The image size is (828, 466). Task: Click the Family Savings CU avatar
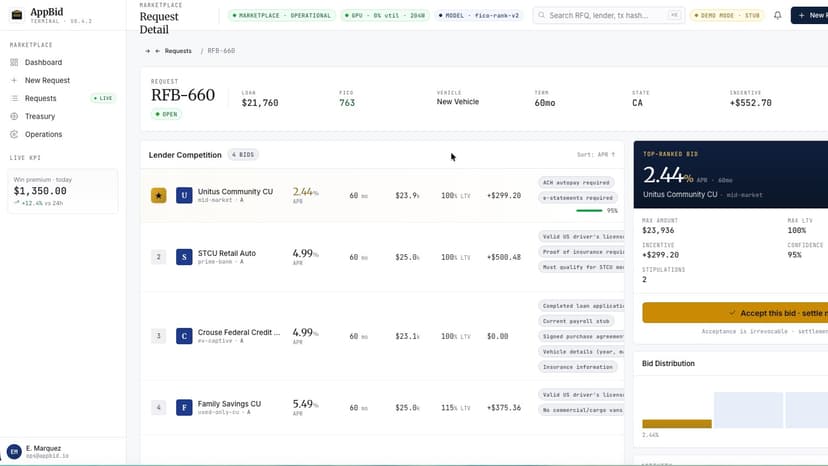184,407
